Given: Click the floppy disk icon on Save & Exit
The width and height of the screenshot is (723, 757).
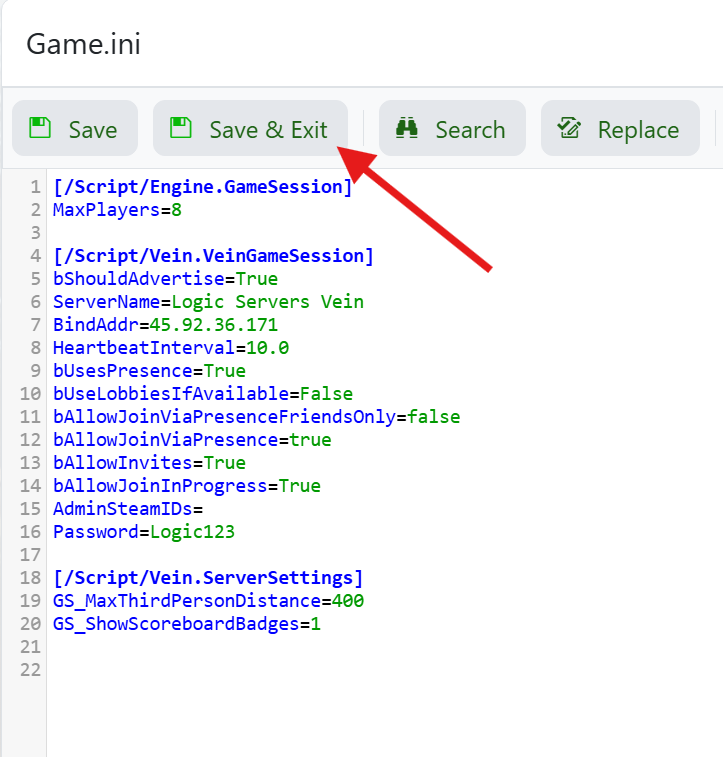Looking at the screenshot, I should pyautogui.click(x=181, y=129).
